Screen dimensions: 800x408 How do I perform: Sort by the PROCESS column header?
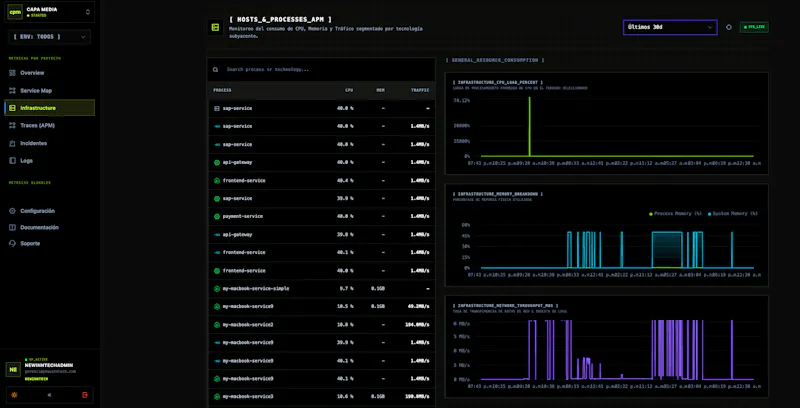[x=222, y=90]
